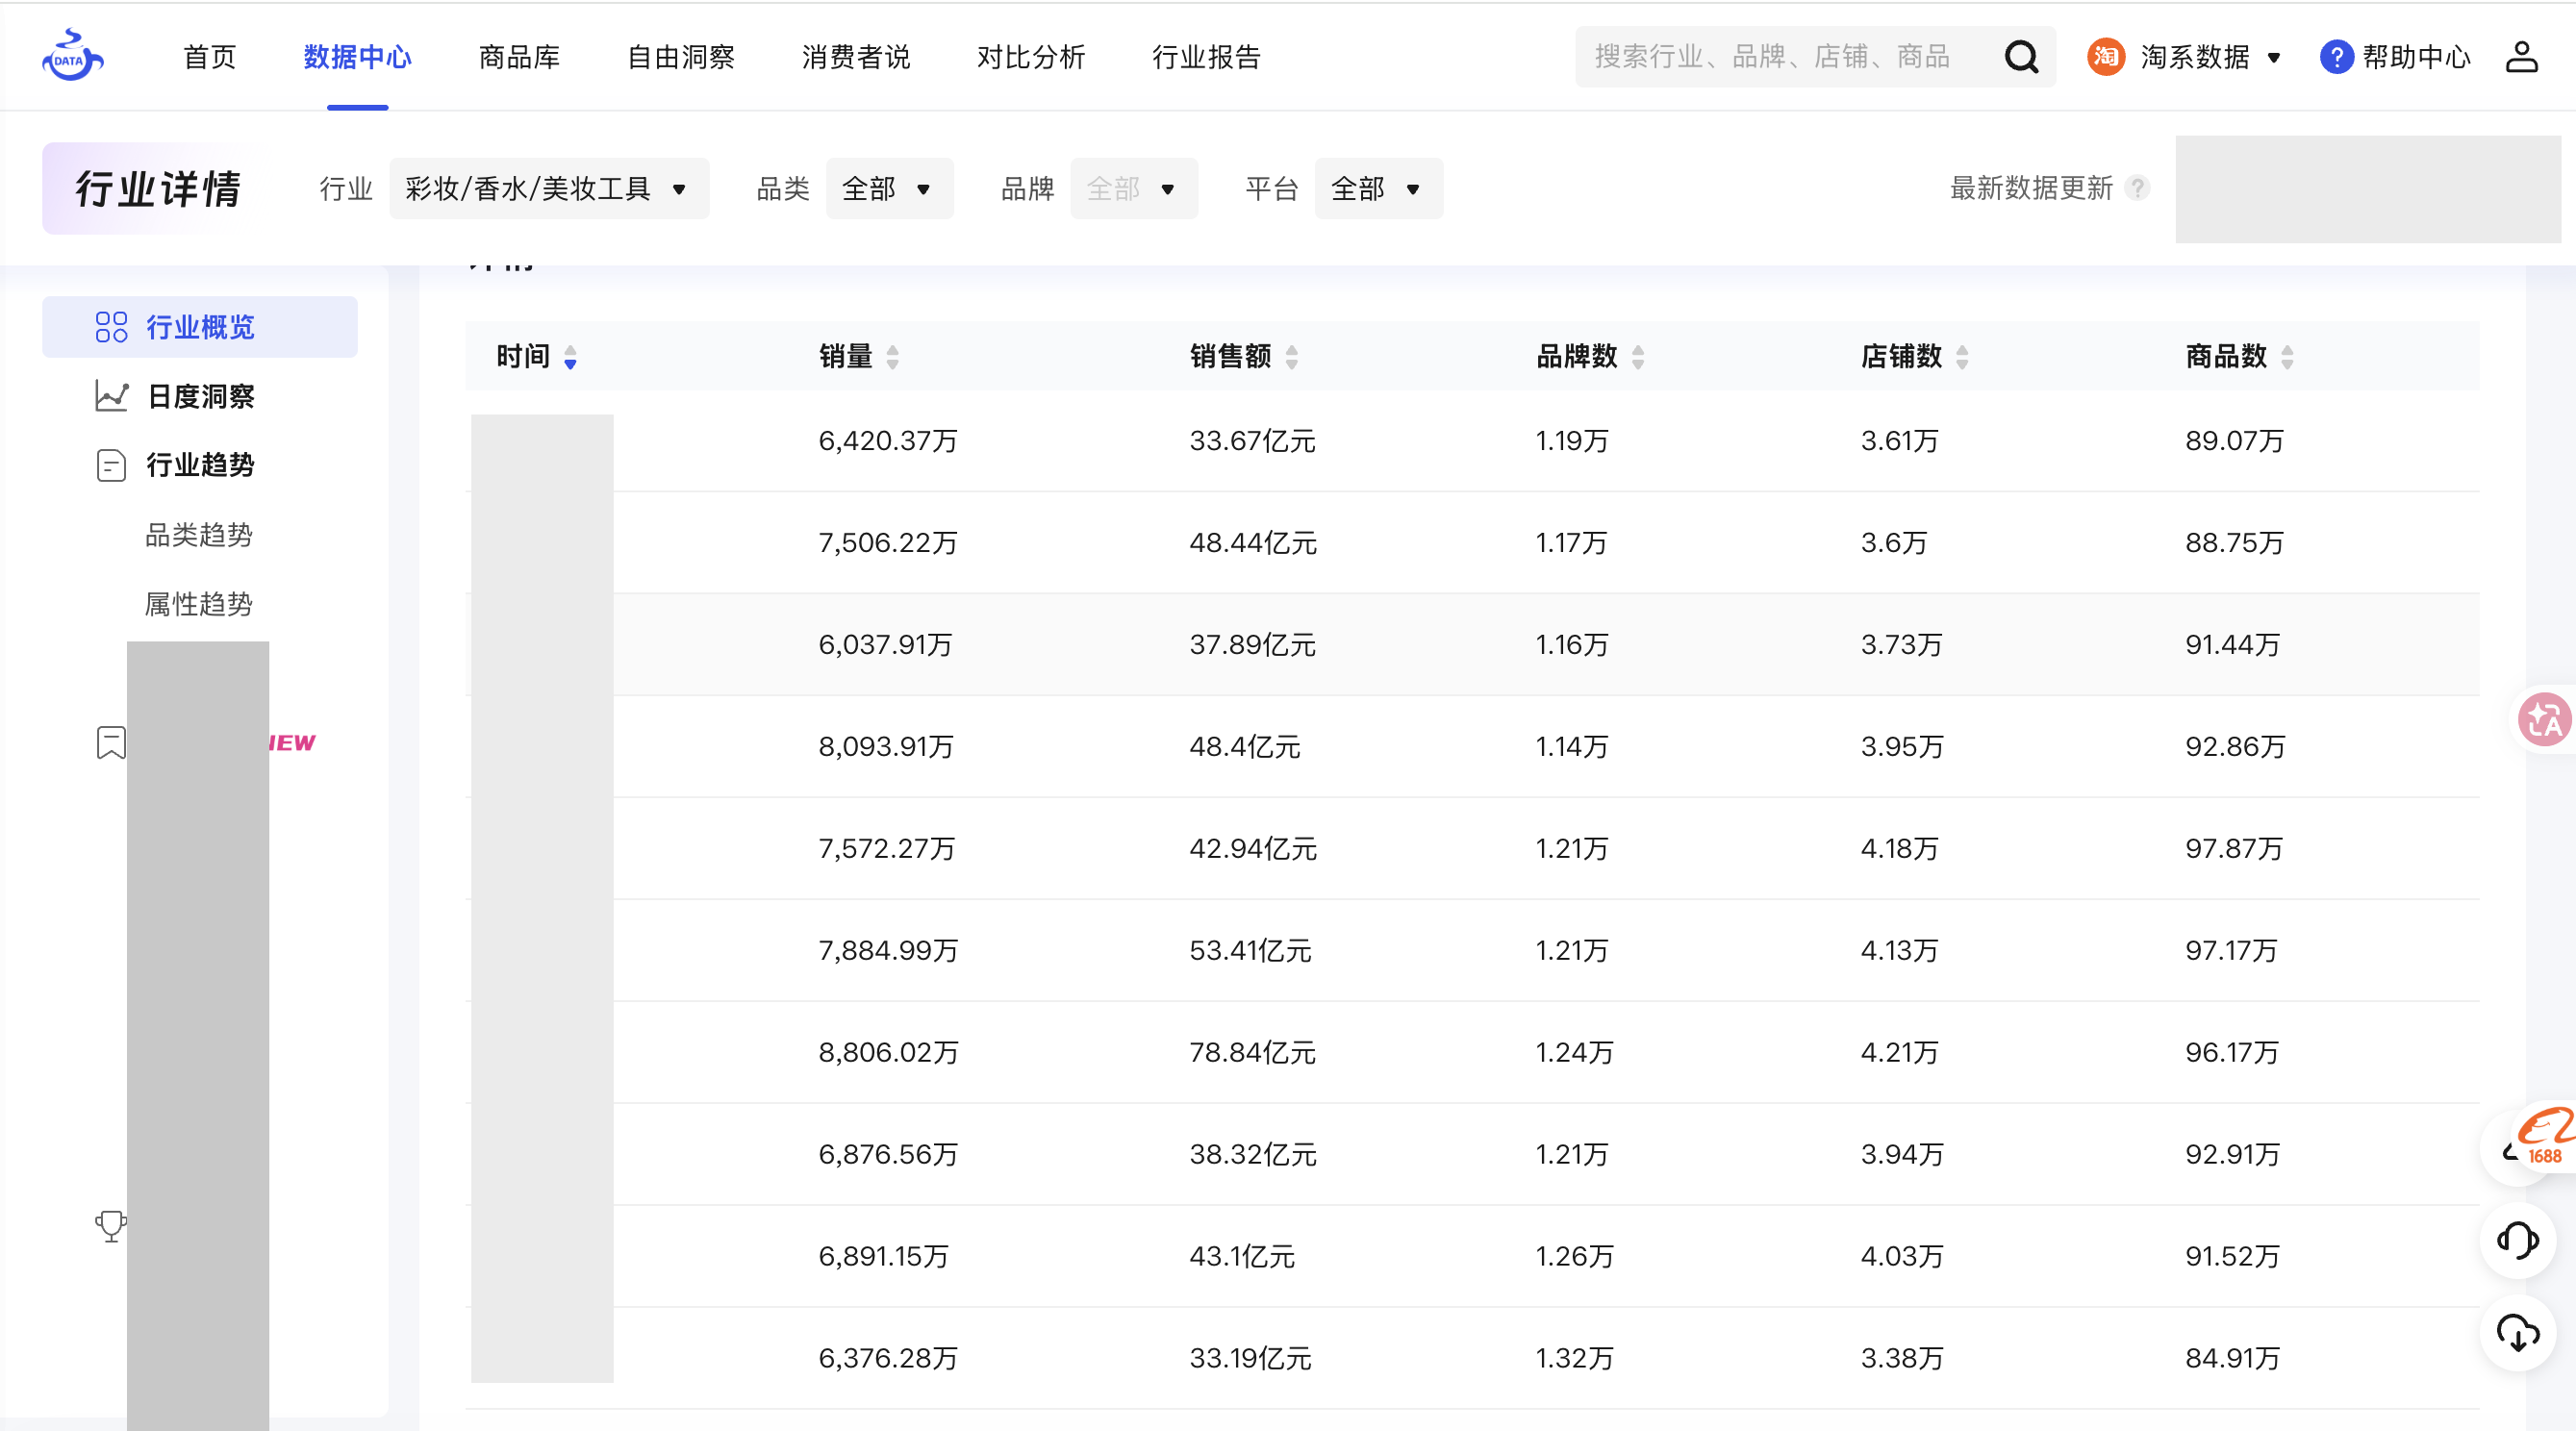
Task: Go to 首页 tab
Action: (210, 57)
